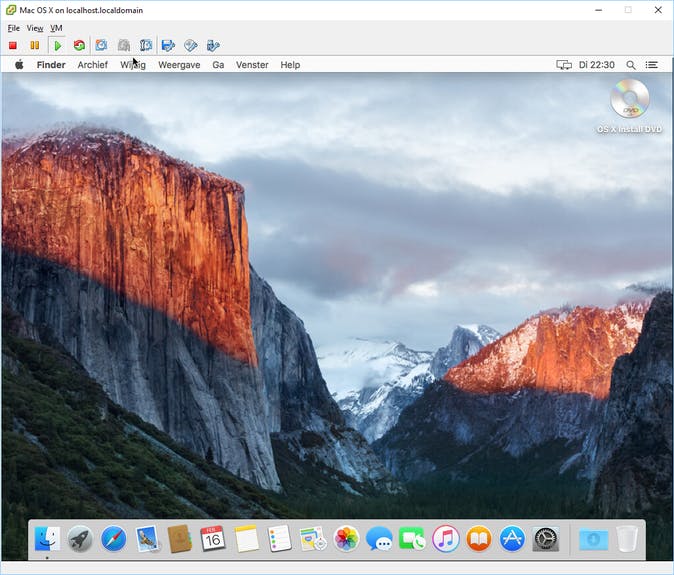
Task: Open the yellow Notes app in Dock
Action: click(x=246, y=538)
